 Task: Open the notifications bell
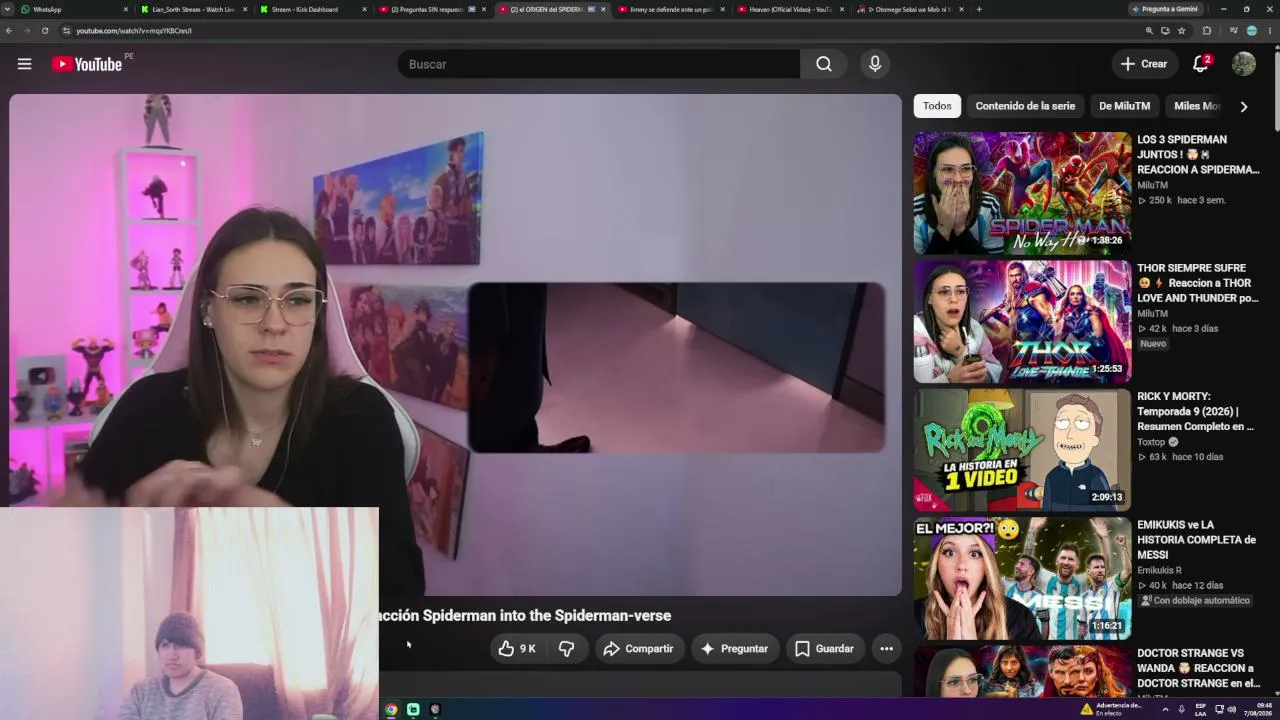point(1201,64)
